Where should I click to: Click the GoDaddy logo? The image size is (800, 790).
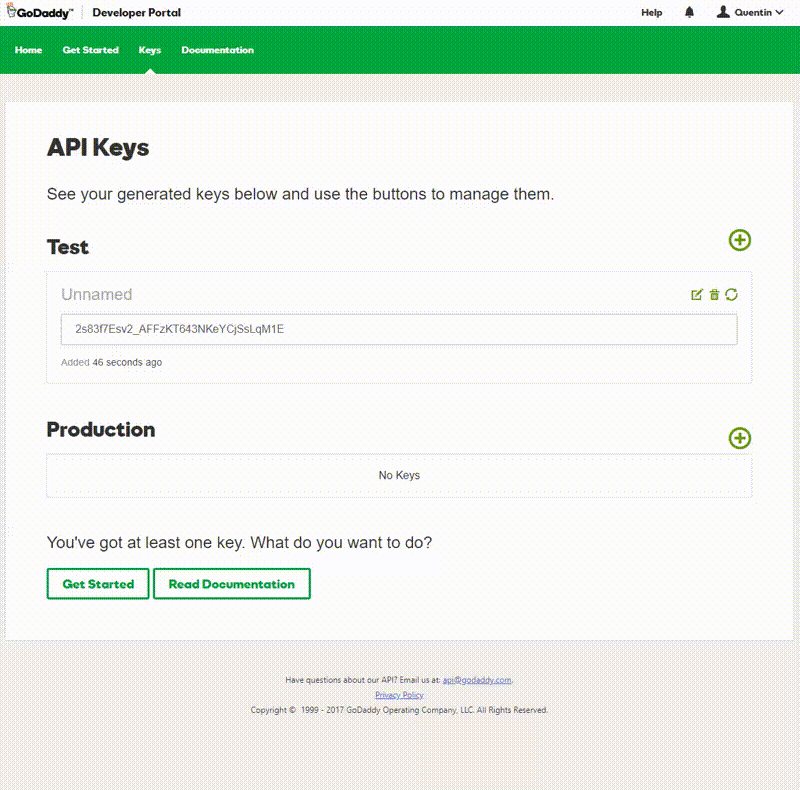[39, 12]
